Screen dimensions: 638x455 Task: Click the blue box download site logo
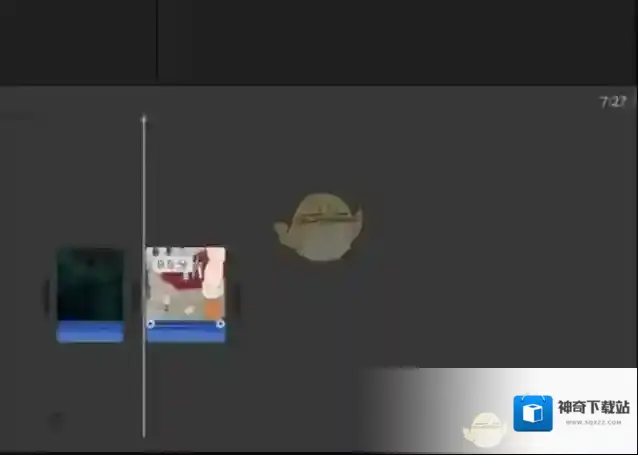(533, 413)
